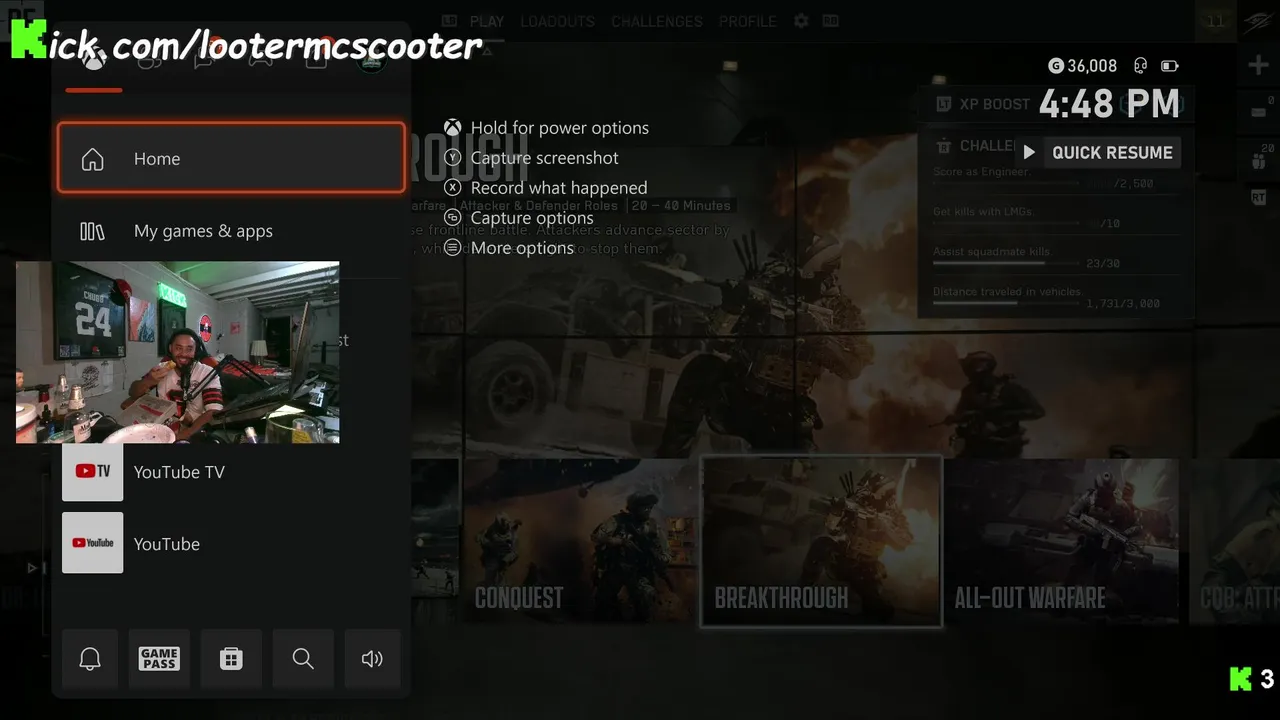Select the Breakthrough game mode card

pos(821,540)
